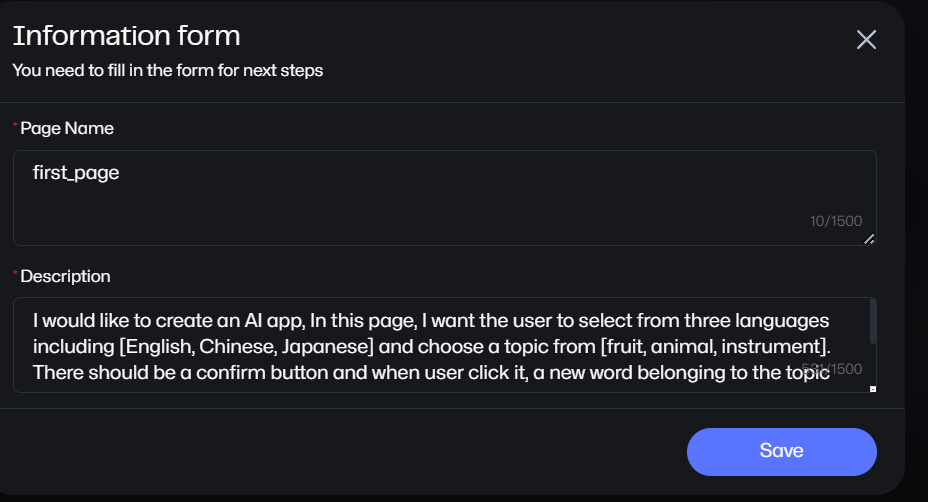Place cursor in the "first_page" text
The image size is (928, 502).
click(76, 173)
